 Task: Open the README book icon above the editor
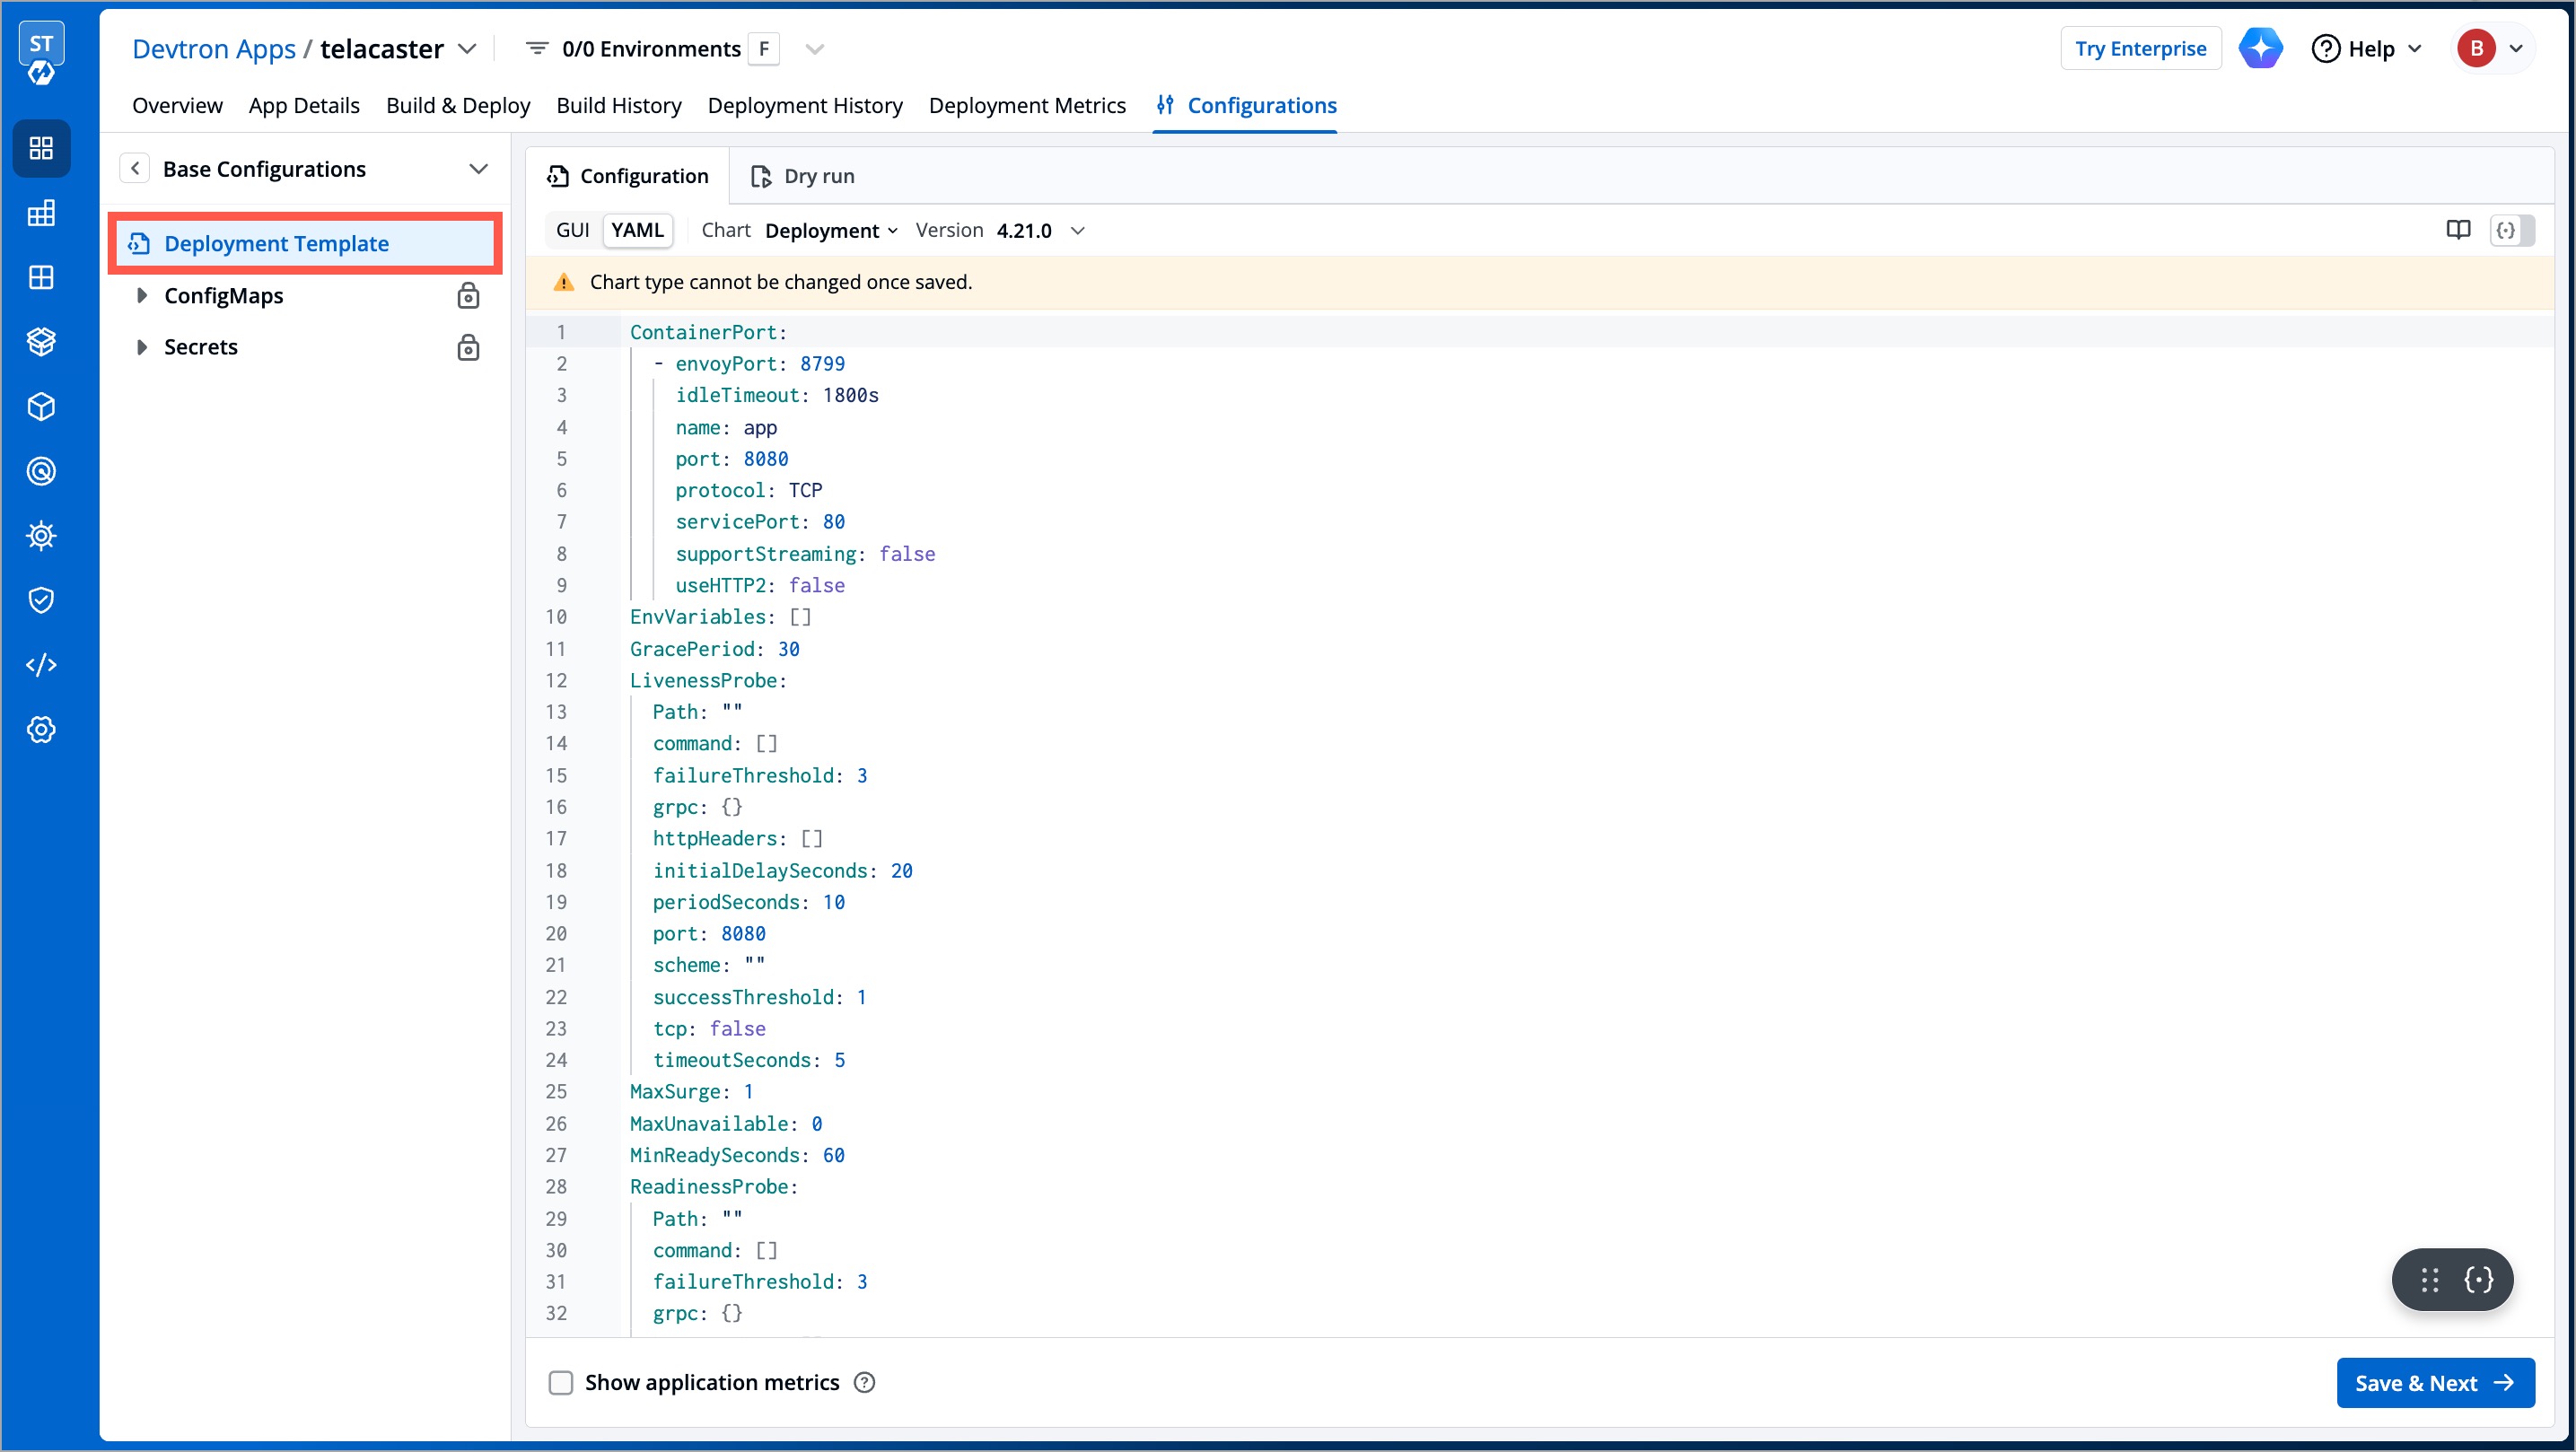pos(2459,229)
